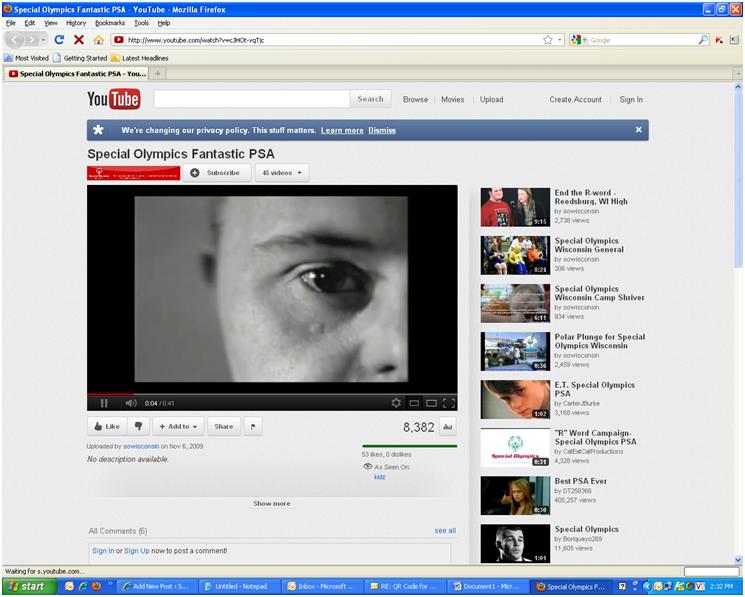The height and width of the screenshot is (597, 745).
Task: Open the File menu
Action: tap(10, 23)
